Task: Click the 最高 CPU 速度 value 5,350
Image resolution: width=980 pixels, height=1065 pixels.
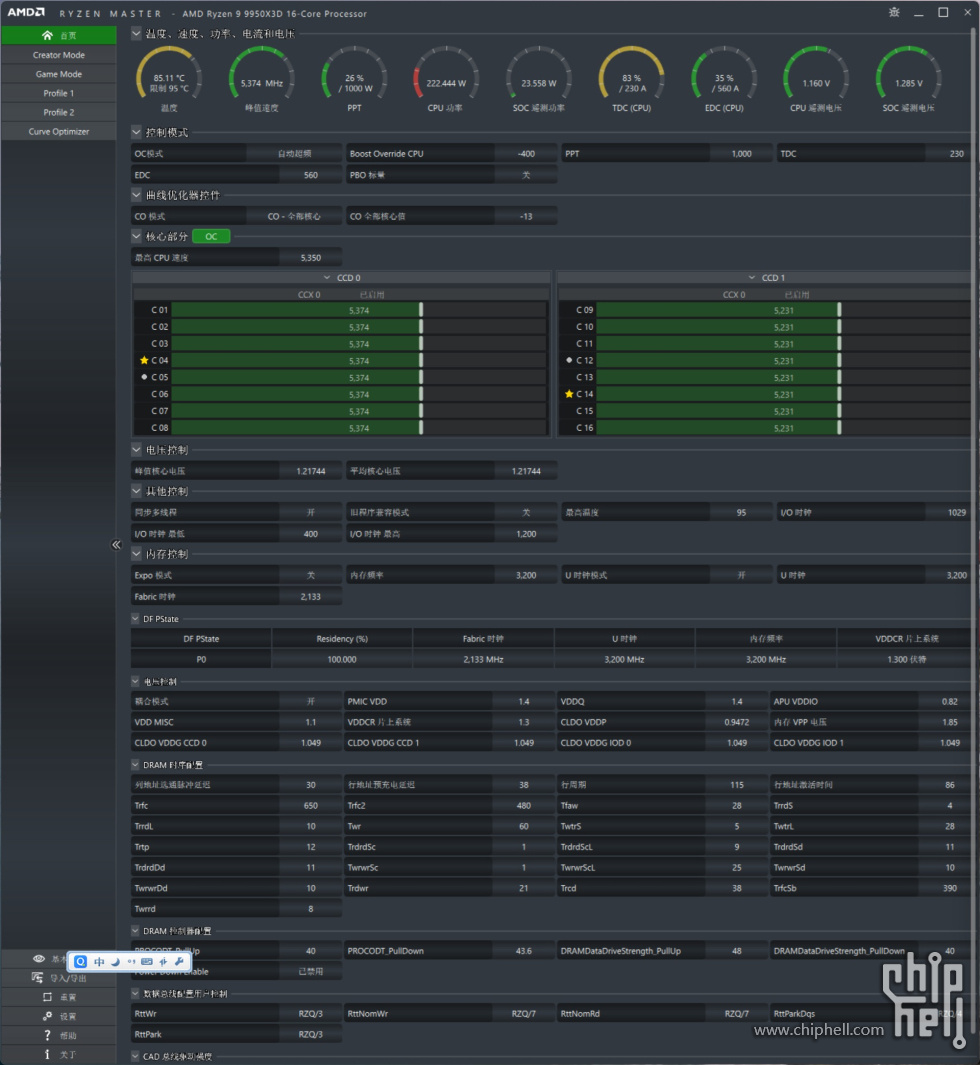Action: click(311, 257)
